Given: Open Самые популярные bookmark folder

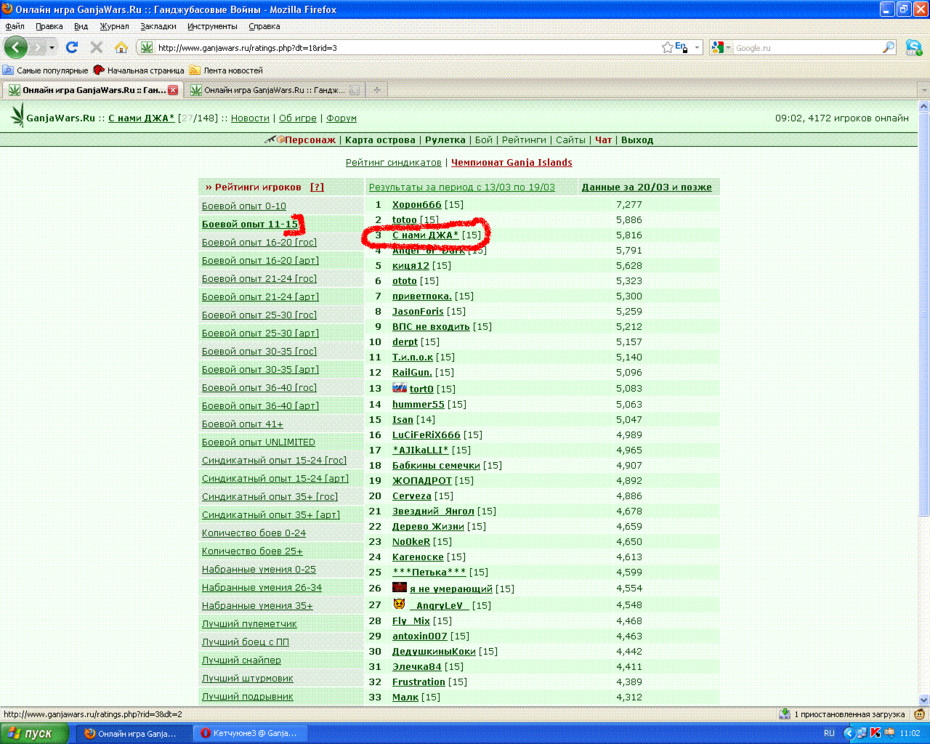Looking at the screenshot, I should point(46,70).
